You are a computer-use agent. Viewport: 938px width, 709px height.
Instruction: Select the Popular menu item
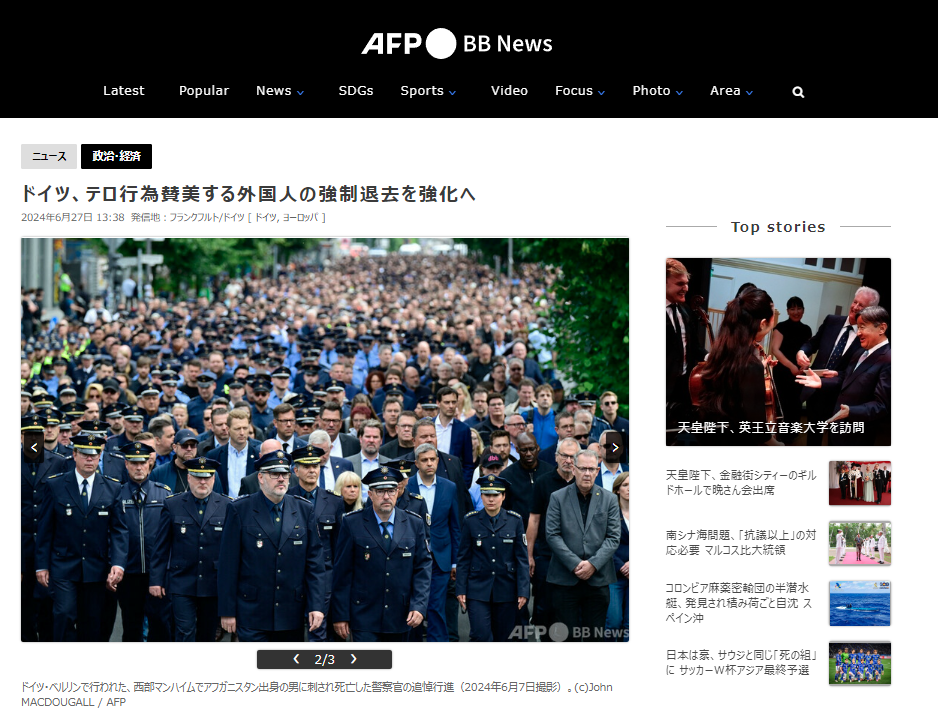[203, 91]
